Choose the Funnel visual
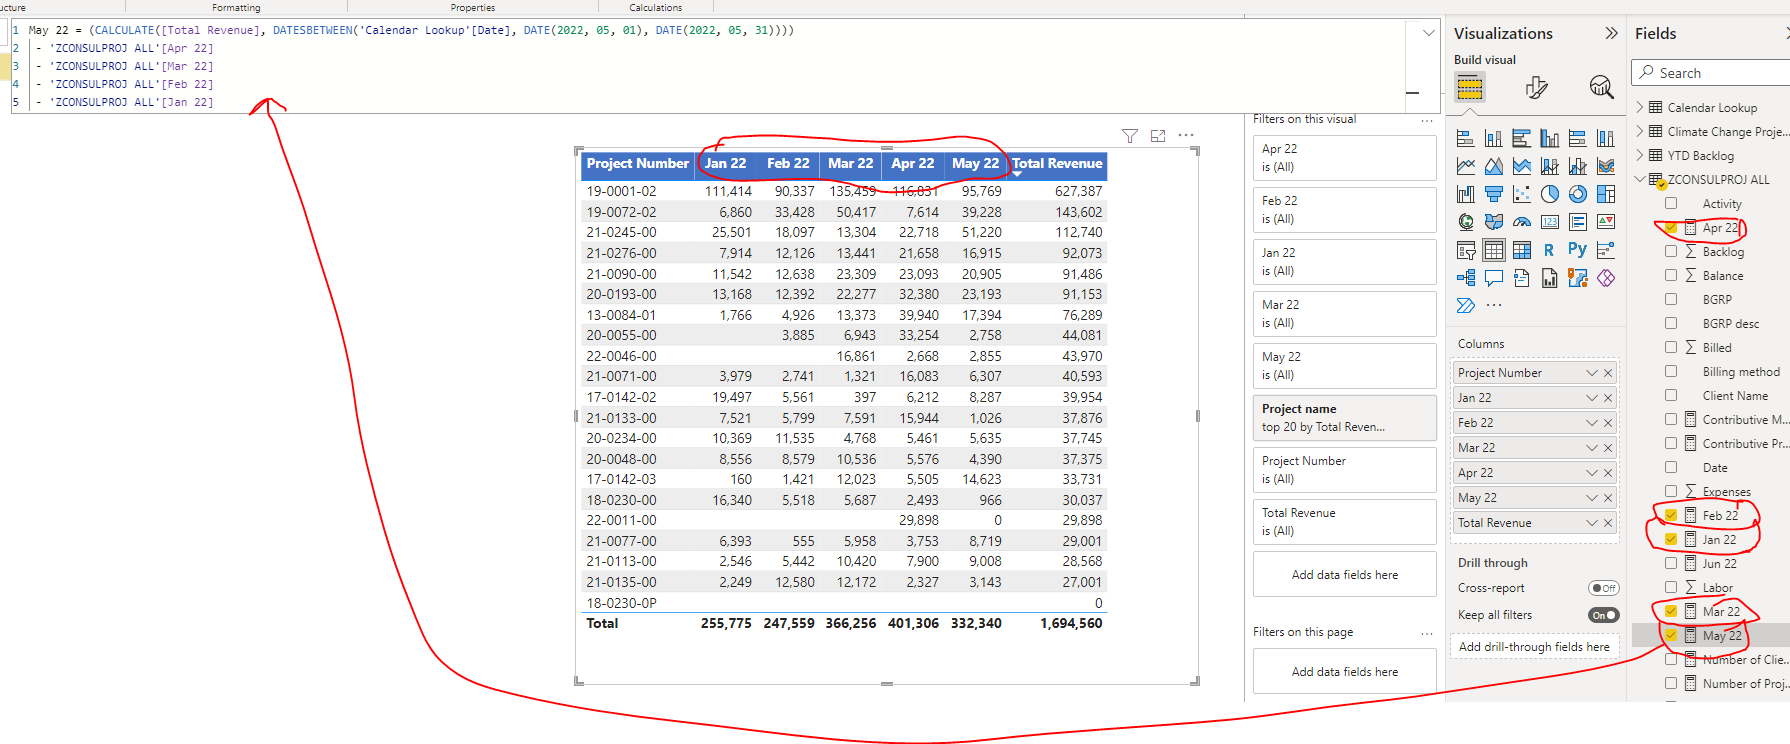This screenshot has height=744, width=1790. (x=1494, y=194)
